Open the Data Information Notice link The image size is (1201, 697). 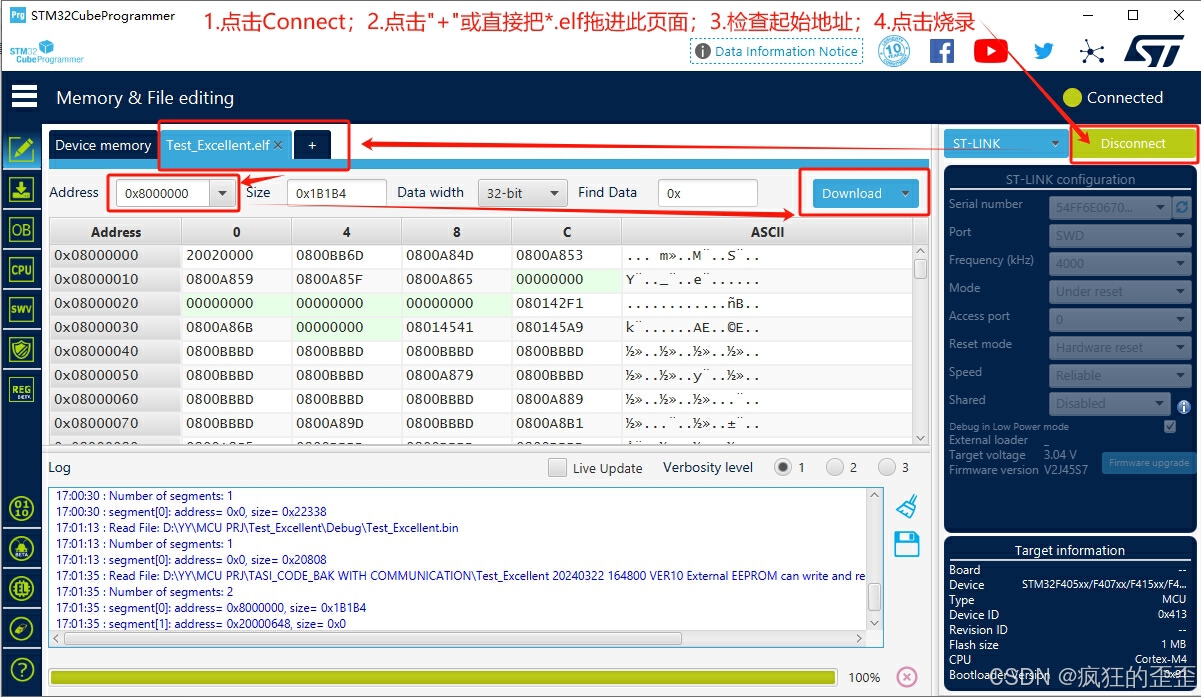[x=777, y=51]
